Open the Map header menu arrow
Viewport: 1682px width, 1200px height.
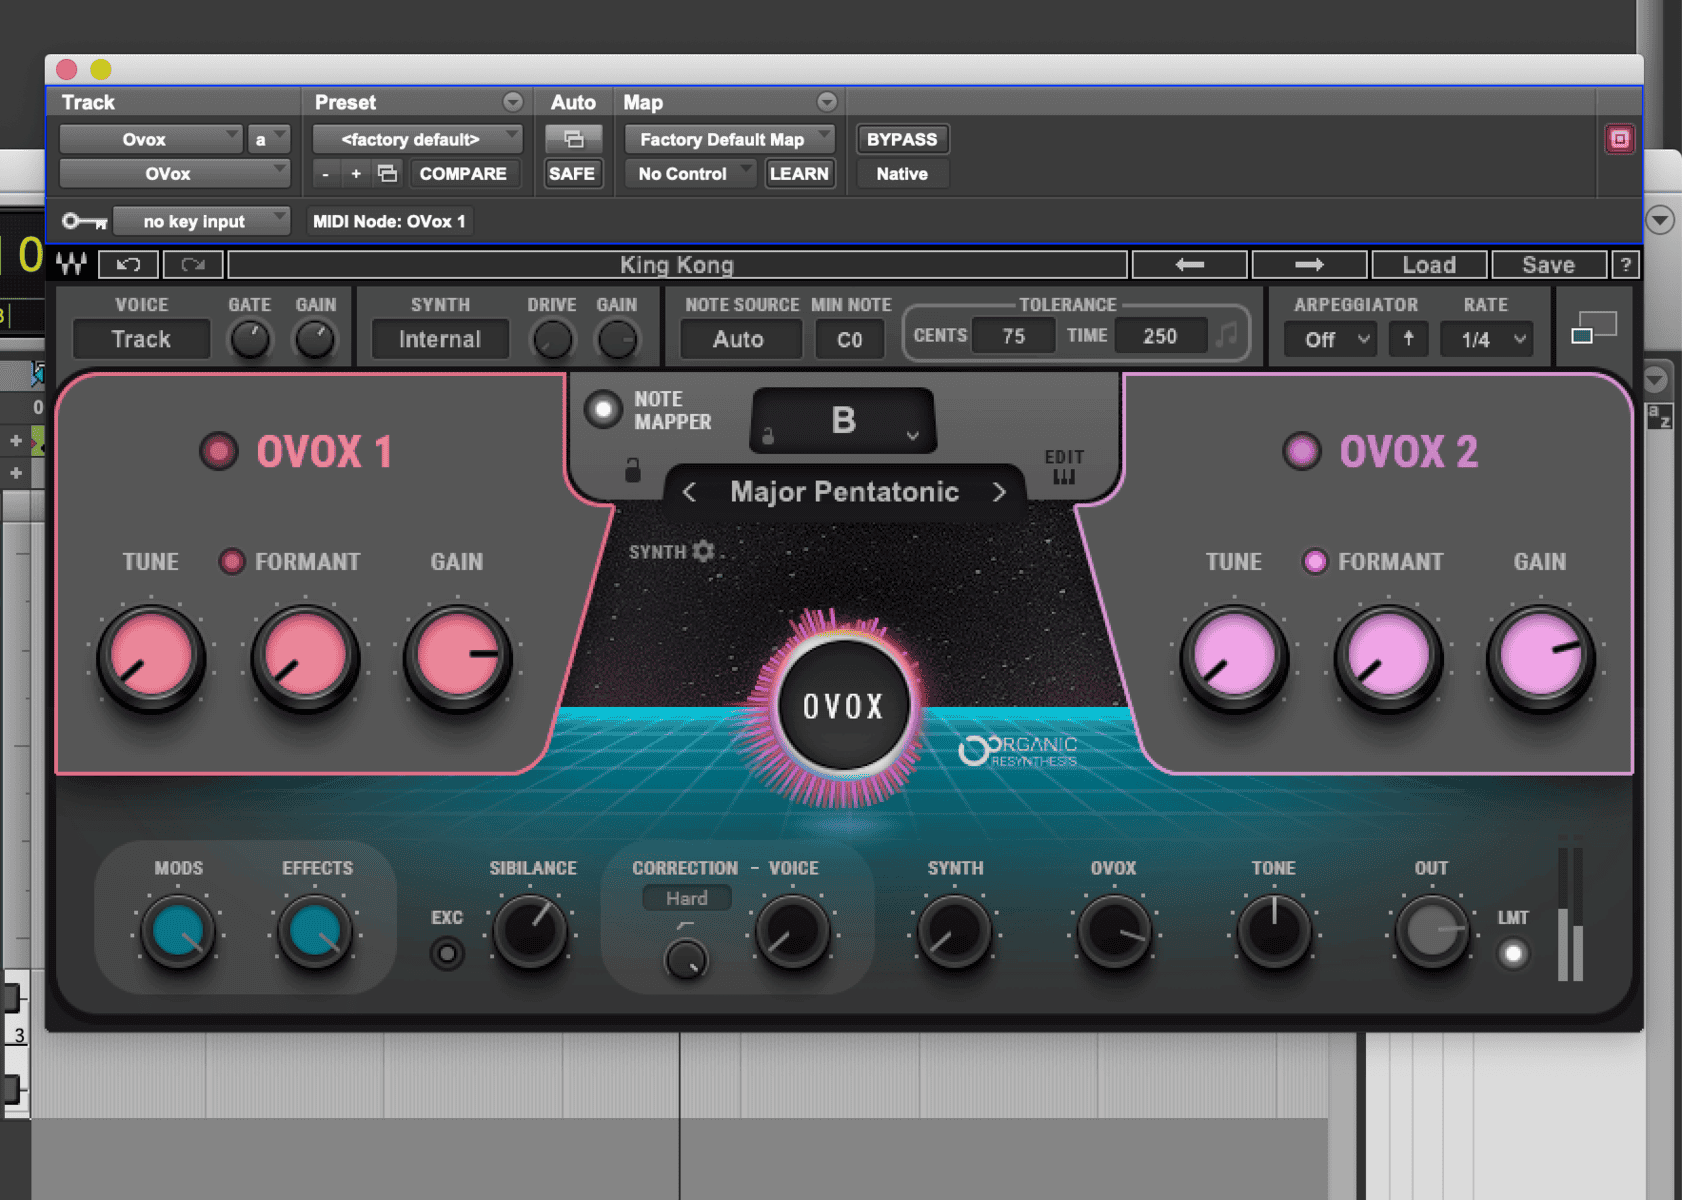click(826, 102)
